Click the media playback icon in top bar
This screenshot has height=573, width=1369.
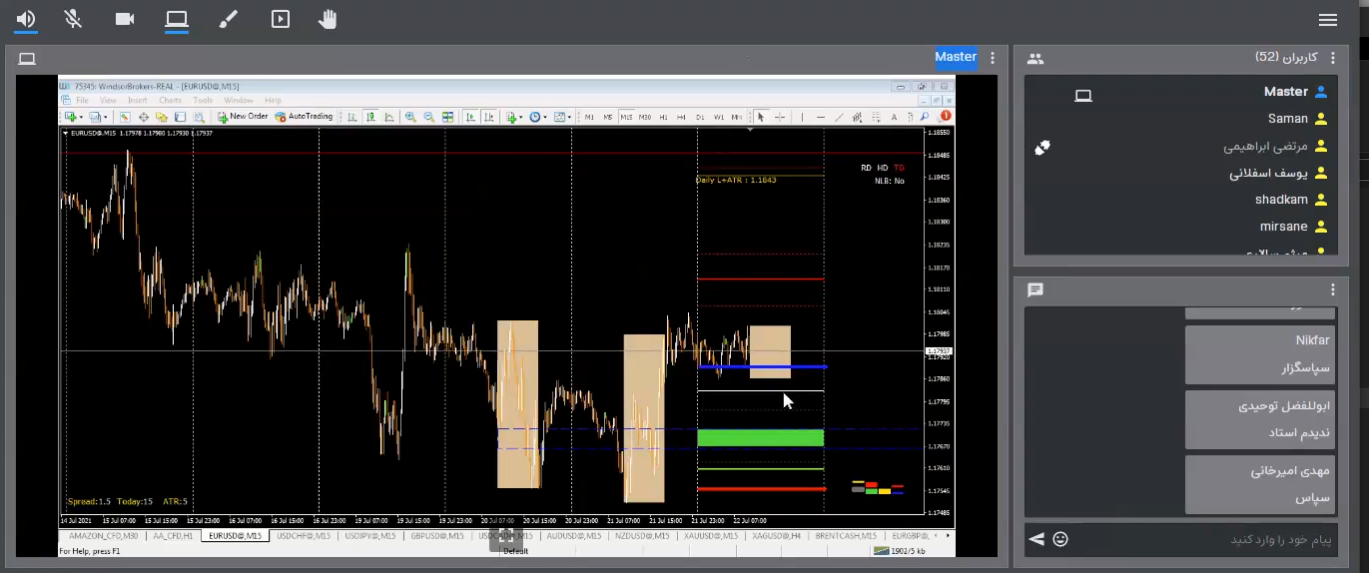coord(280,19)
